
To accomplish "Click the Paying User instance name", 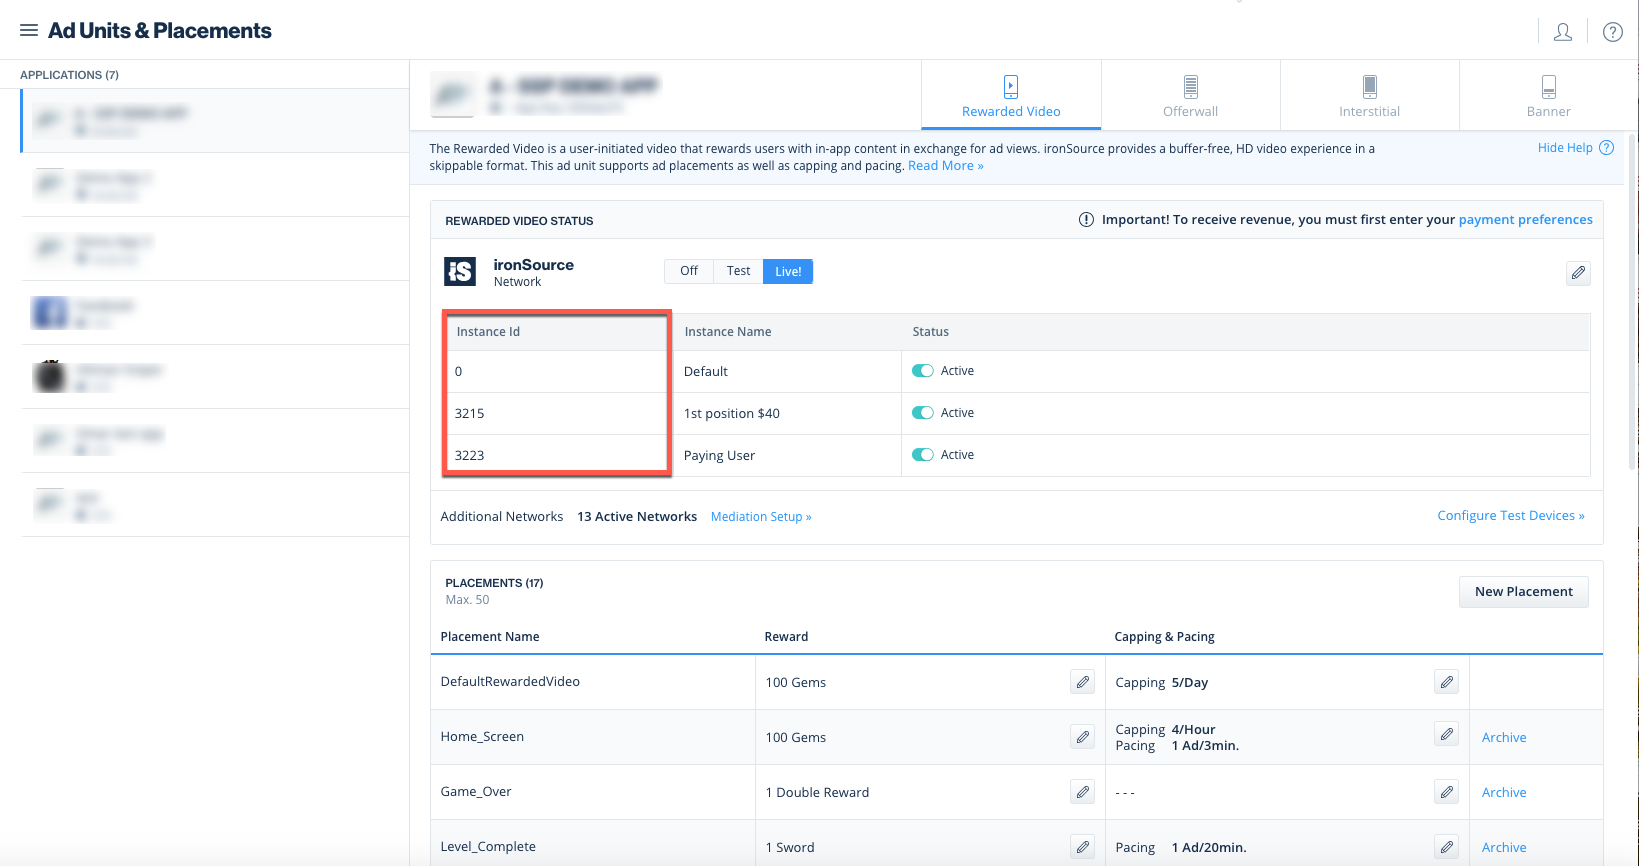I will (x=719, y=455).
